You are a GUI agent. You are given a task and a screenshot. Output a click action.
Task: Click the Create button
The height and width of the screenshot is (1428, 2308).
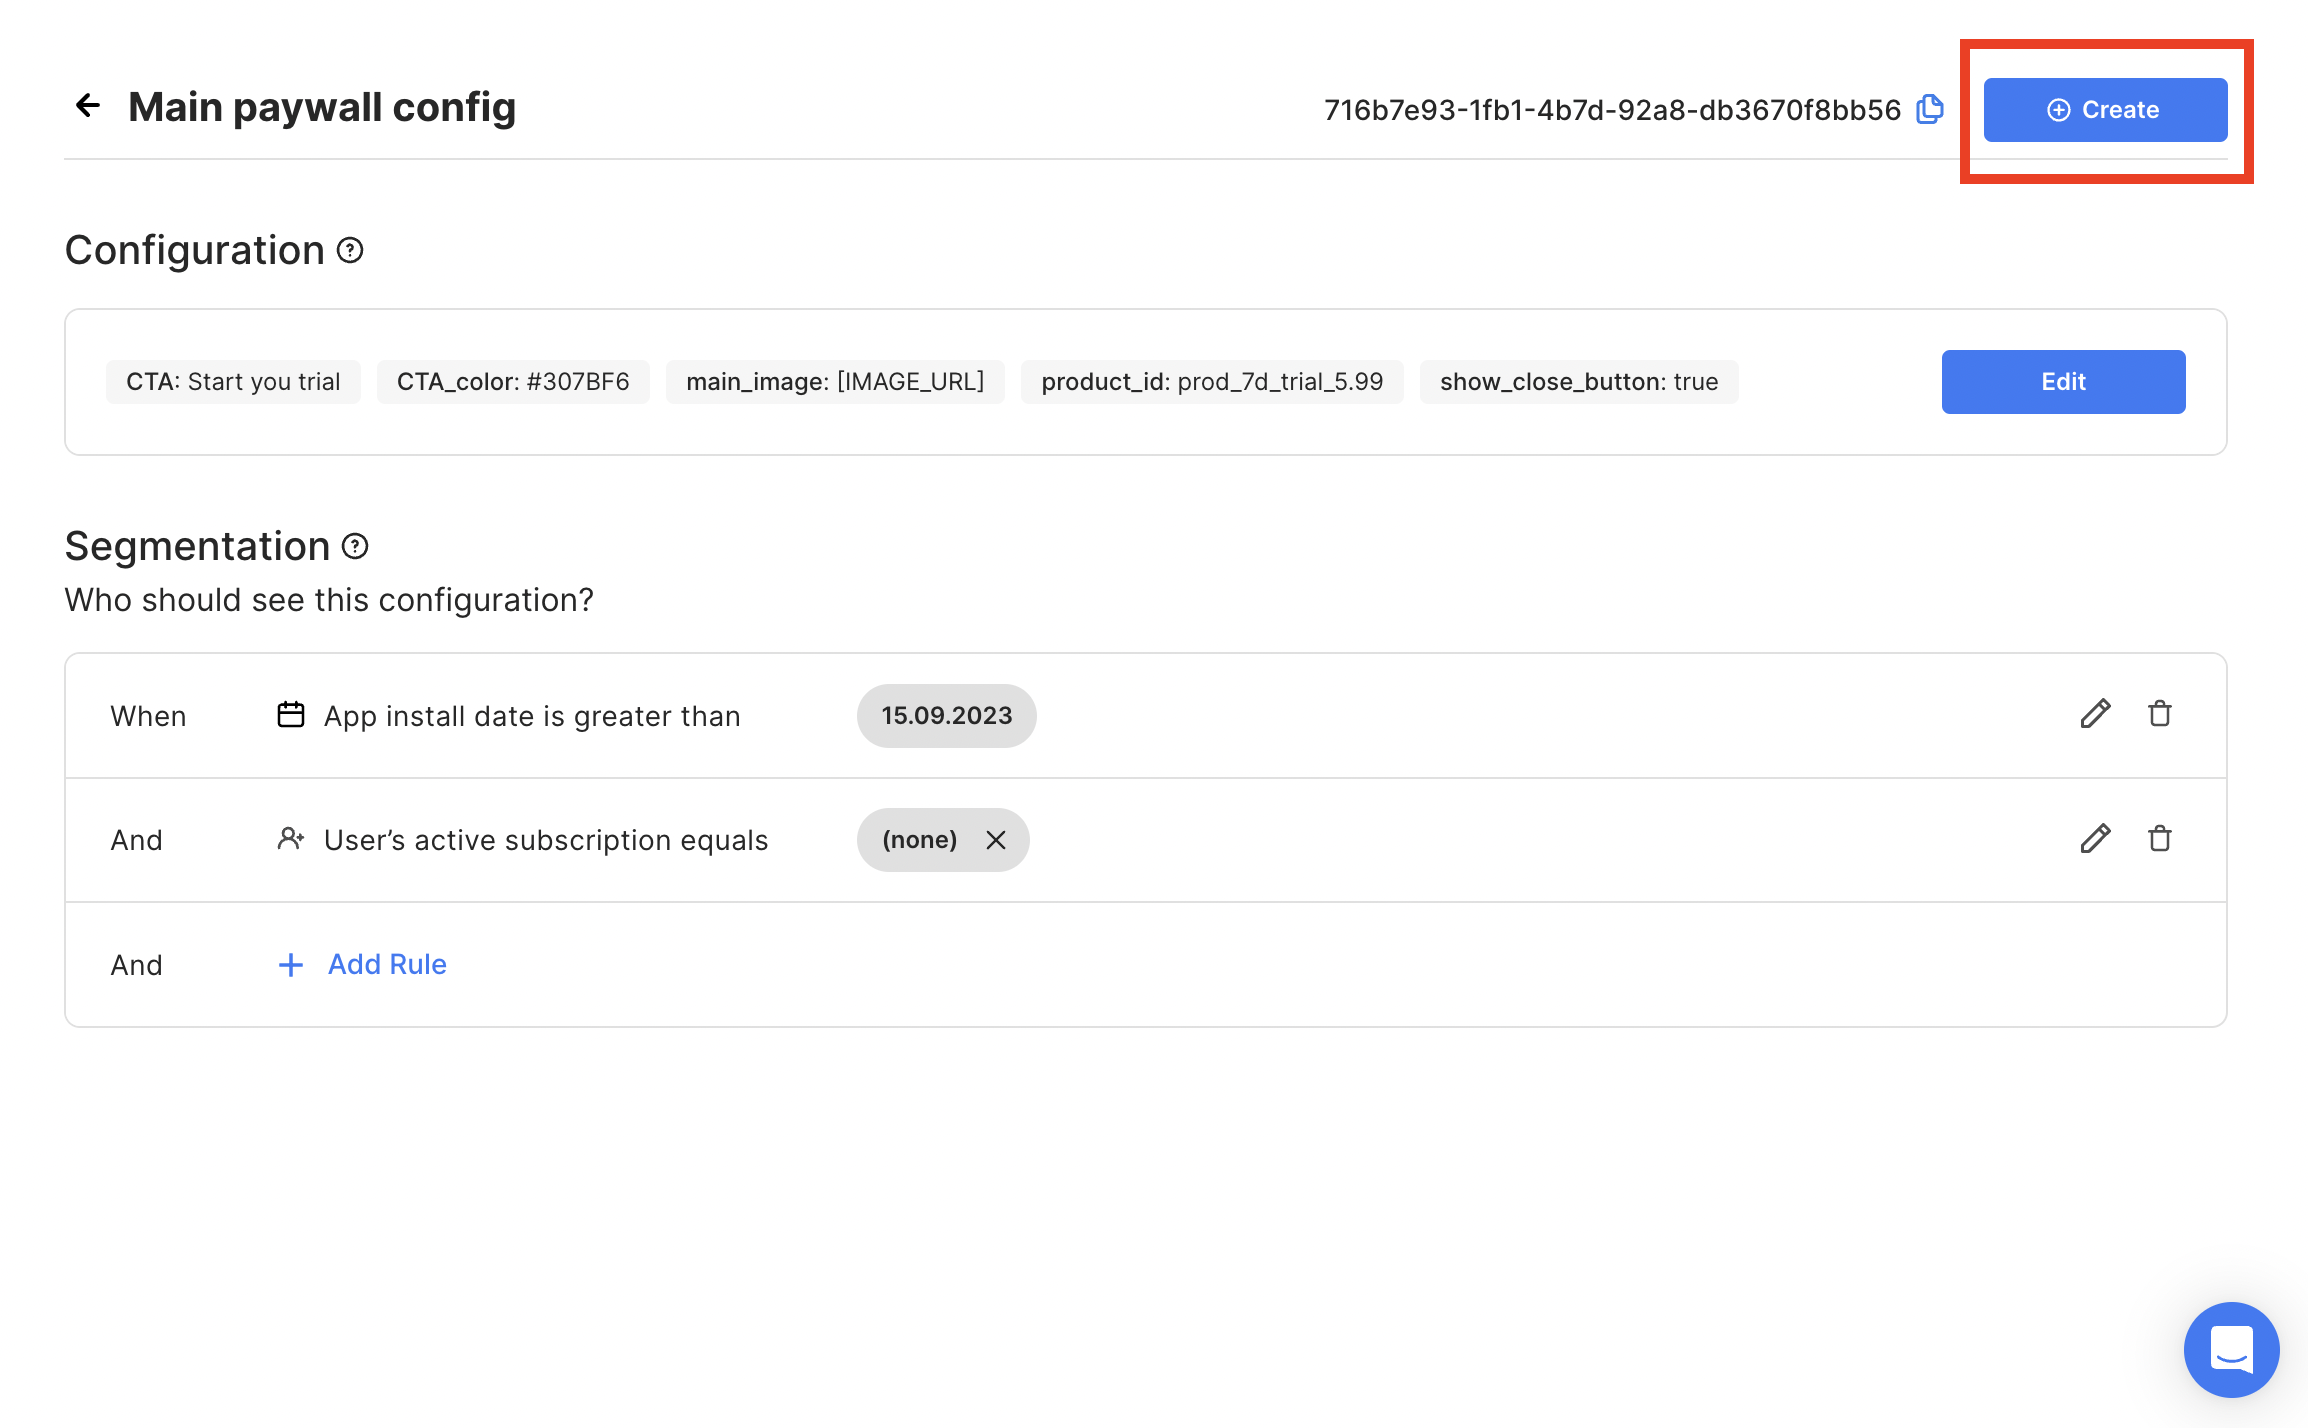click(x=2105, y=110)
